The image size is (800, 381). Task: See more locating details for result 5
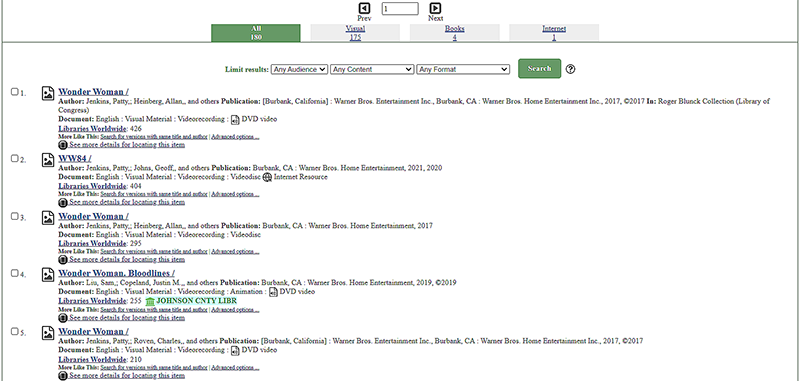pos(127,376)
